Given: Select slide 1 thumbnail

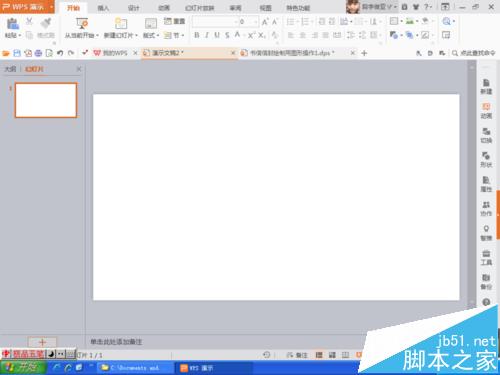Looking at the screenshot, I should pyautogui.click(x=46, y=100).
